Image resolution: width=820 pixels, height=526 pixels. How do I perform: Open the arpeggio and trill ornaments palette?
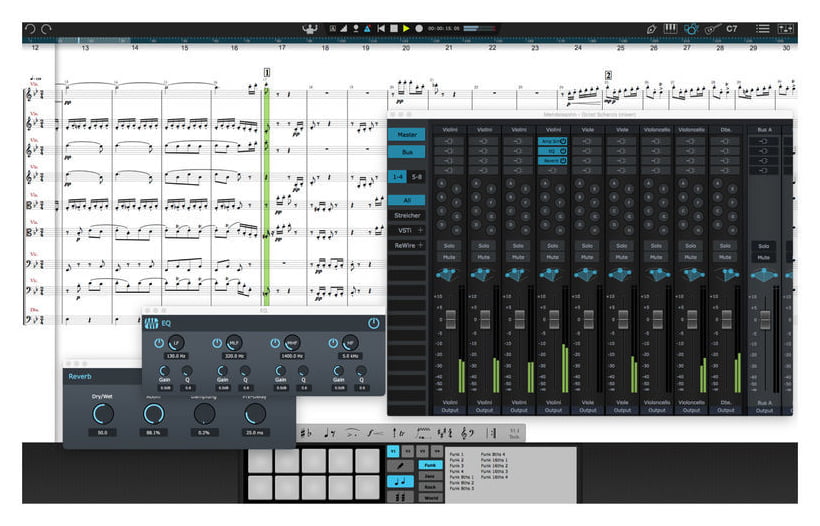click(x=398, y=433)
